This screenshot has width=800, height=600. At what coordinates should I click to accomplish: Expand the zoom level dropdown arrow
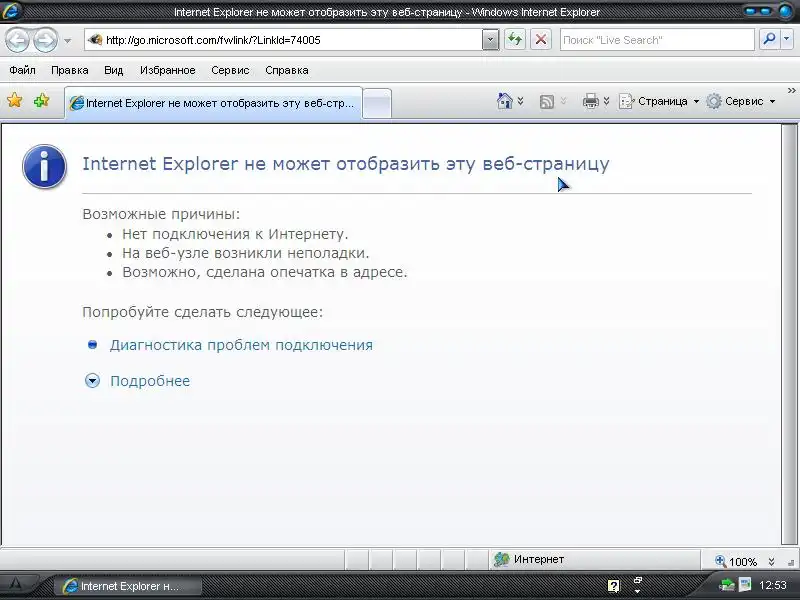point(771,561)
